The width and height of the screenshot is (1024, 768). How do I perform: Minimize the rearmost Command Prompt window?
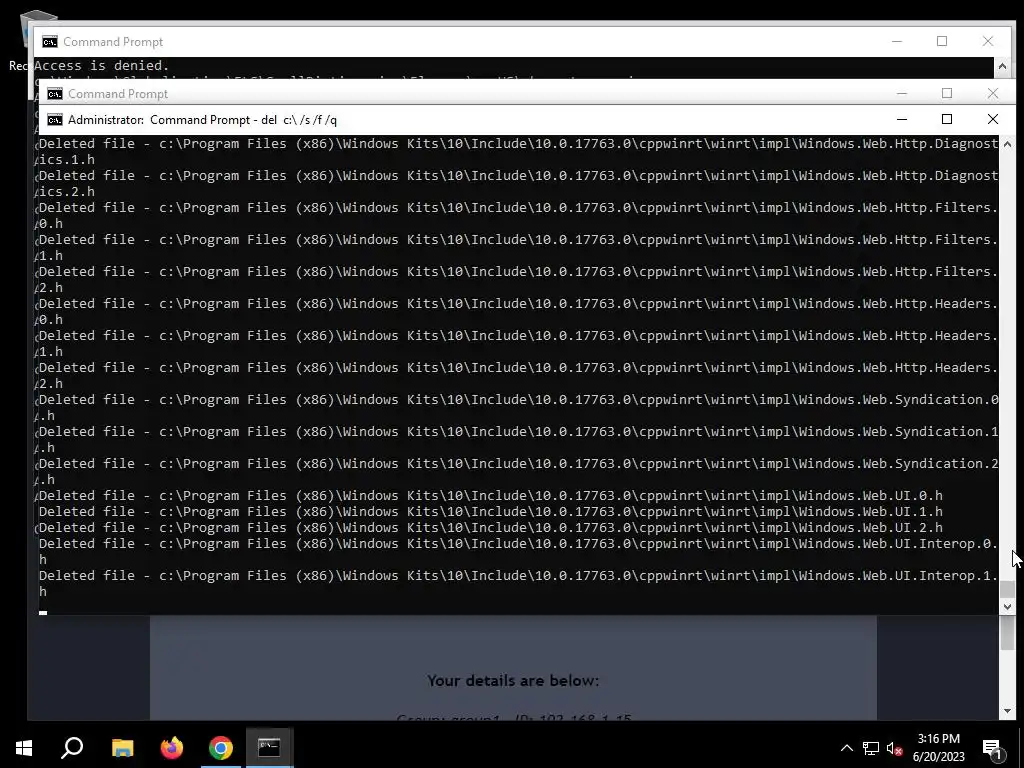897,41
